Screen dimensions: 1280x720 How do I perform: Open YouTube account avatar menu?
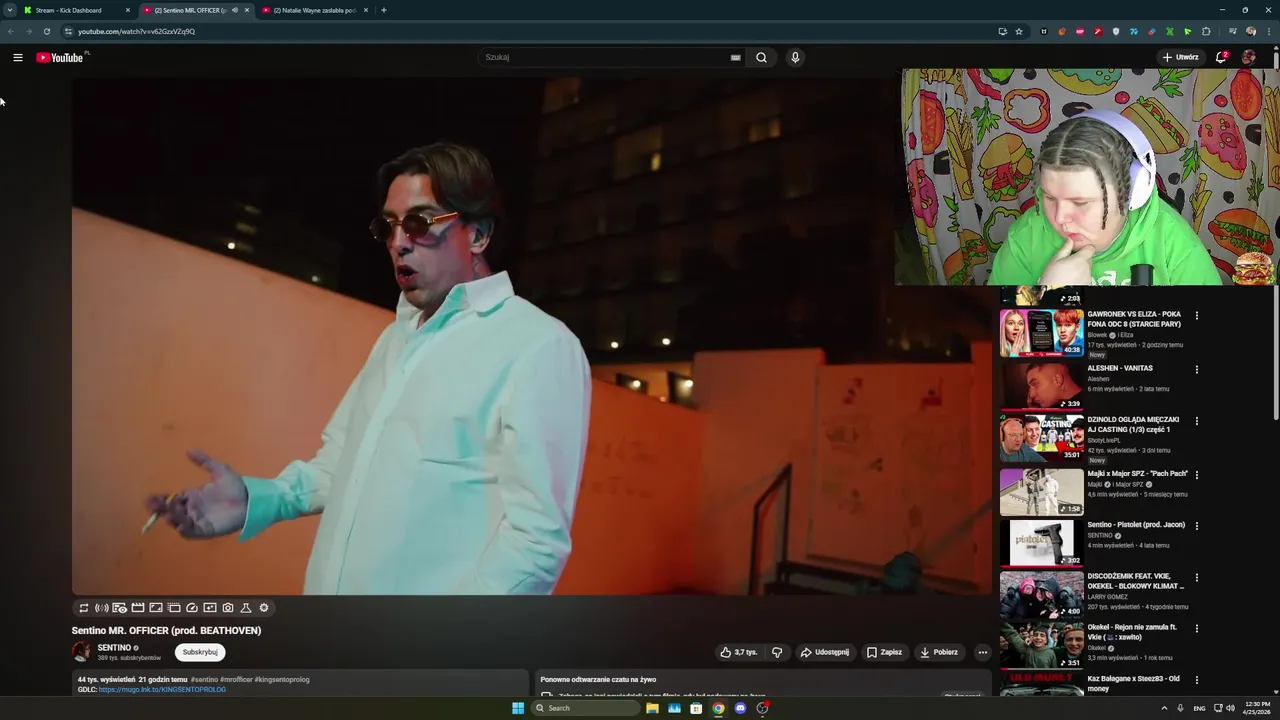1248,57
